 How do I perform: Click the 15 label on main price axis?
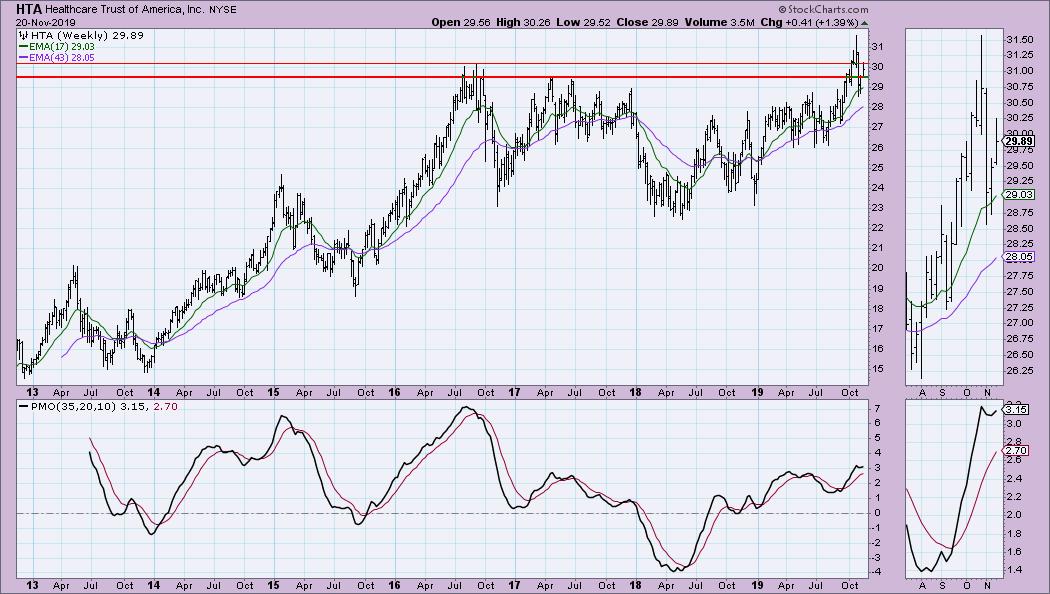[x=877, y=369]
